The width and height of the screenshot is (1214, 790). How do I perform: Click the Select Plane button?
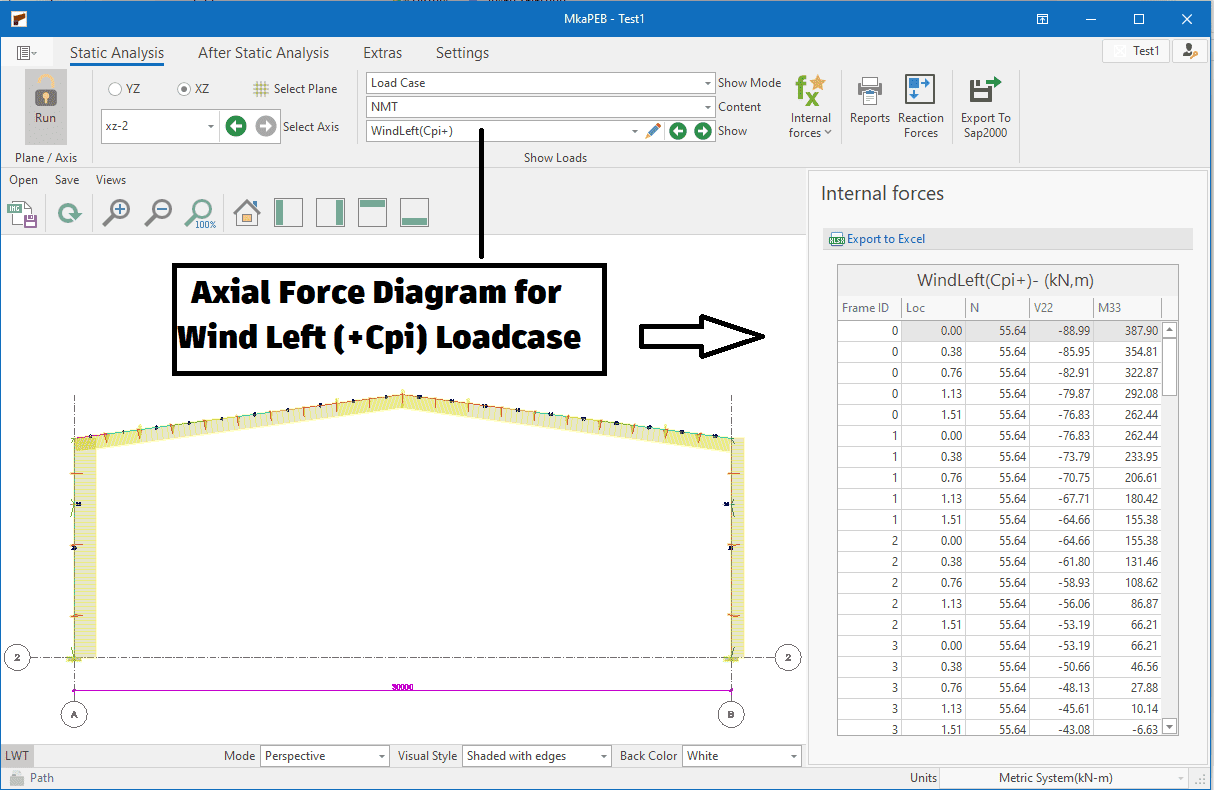295,89
